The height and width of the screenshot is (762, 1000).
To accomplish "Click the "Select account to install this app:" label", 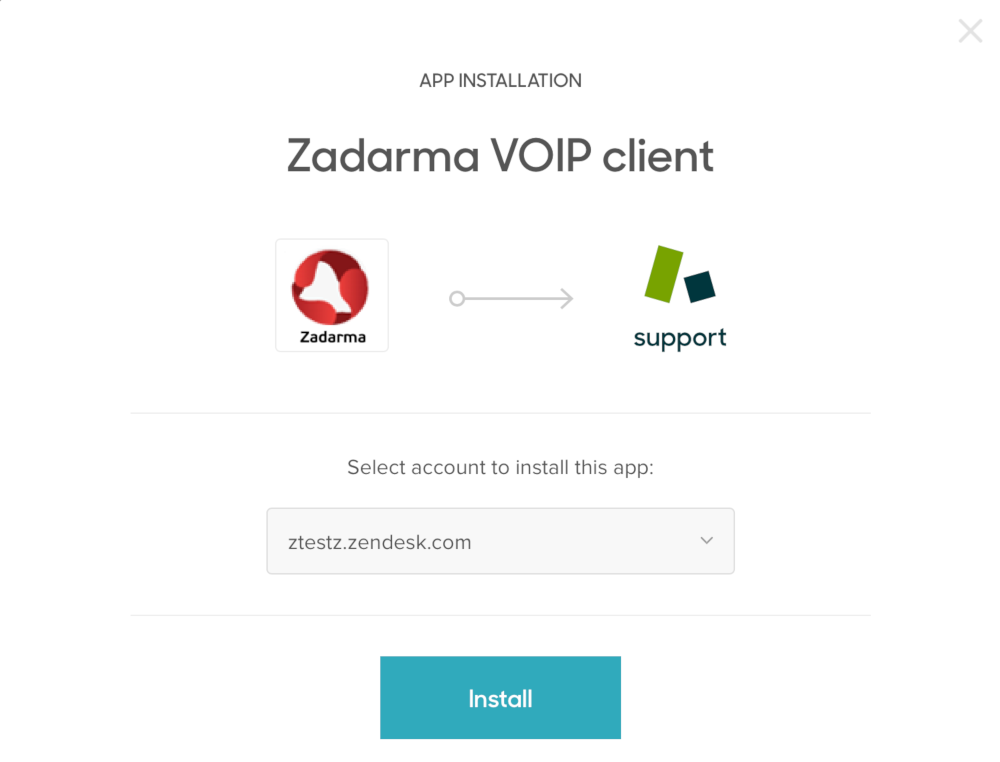I will (500, 467).
